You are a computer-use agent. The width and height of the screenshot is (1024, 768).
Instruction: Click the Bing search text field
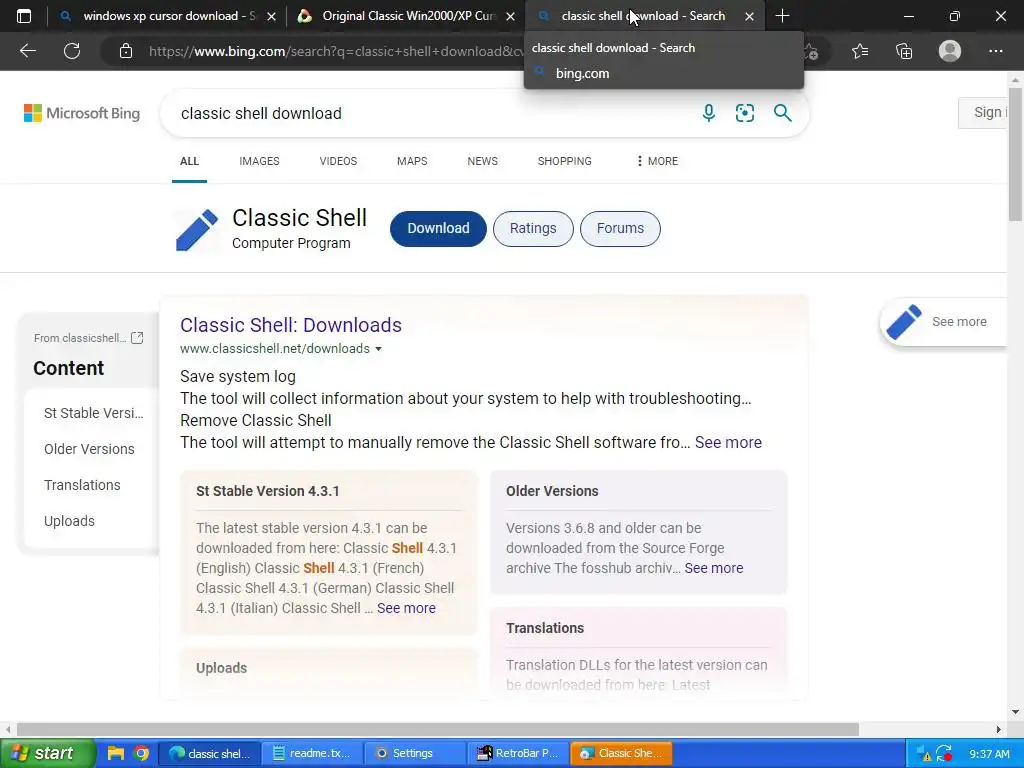click(x=431, y=113)
